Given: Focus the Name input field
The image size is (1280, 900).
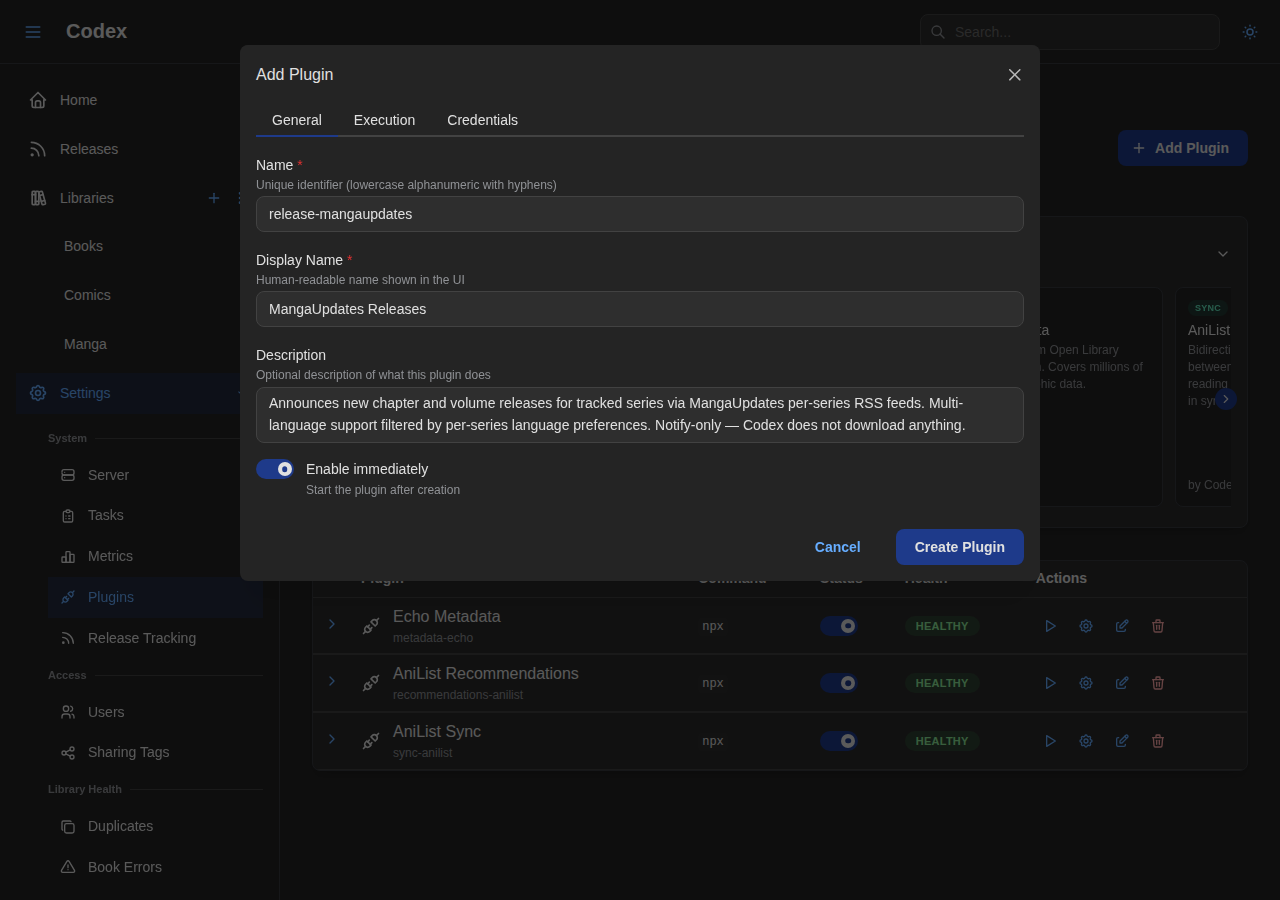Looking at the screenshot, I should 640,214.
